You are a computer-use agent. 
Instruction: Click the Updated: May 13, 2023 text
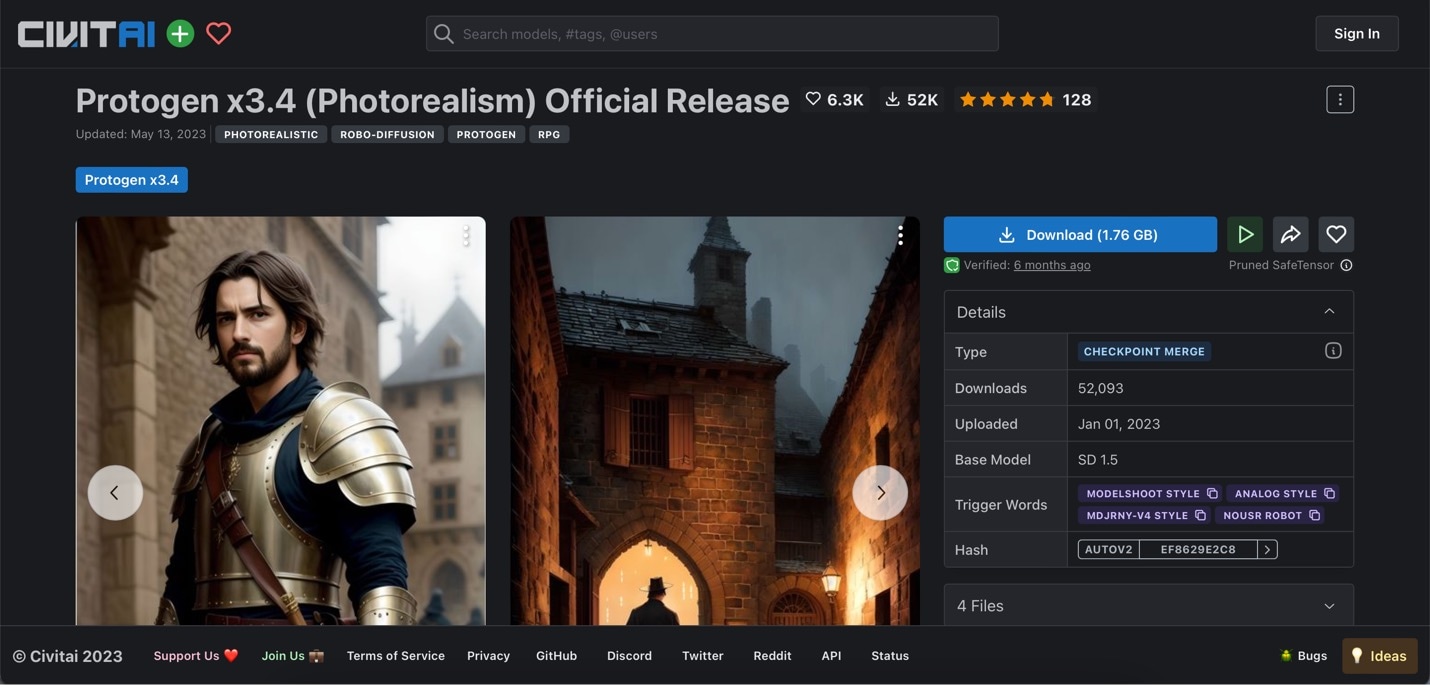[141, 134]
